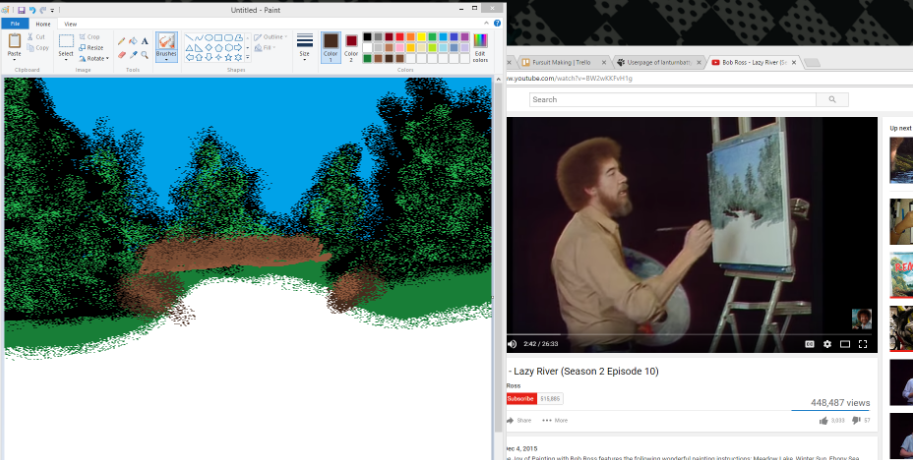
Task: Enter fullscreen in the YouTube player
Action: (863, 344)
